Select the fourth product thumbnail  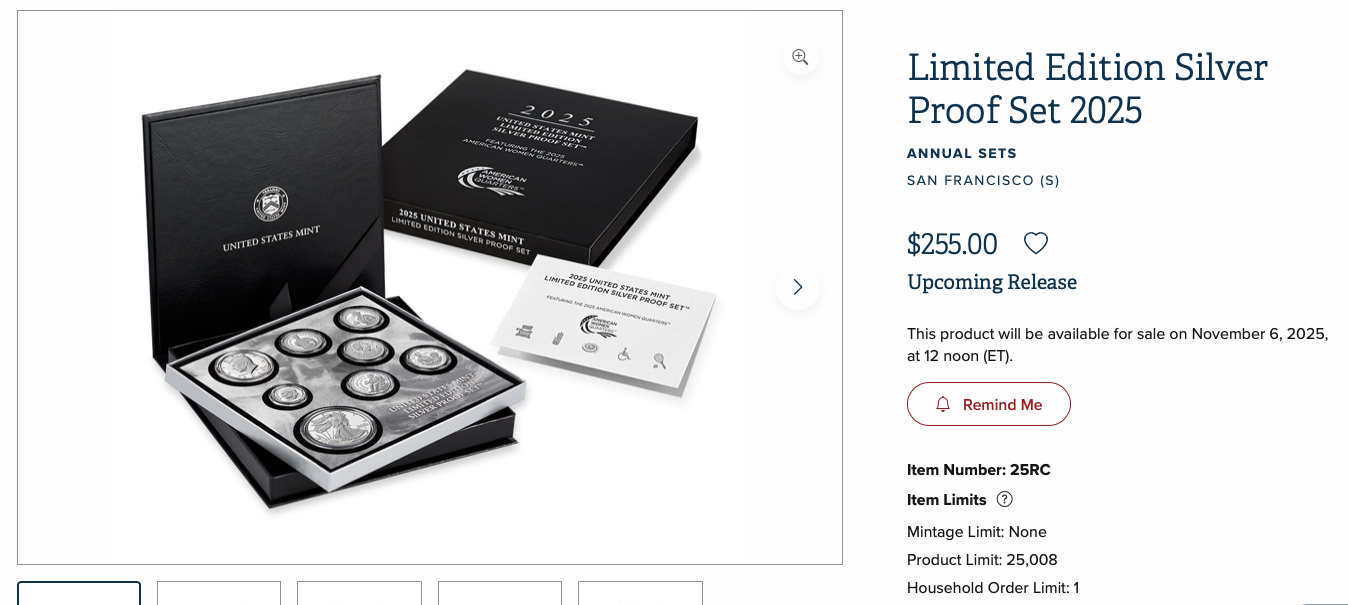tap(500, 593)
